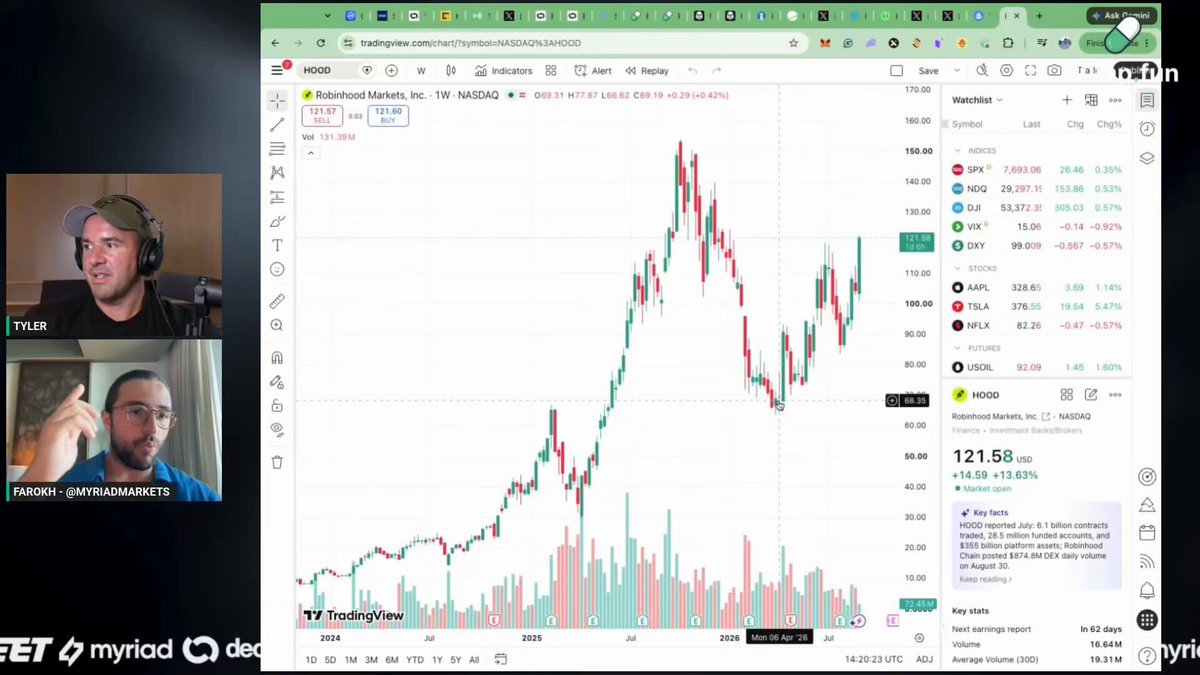Expand the Watchlist dropdown
This screenshot has width=1200, height=675.
[x=977, y=100]
